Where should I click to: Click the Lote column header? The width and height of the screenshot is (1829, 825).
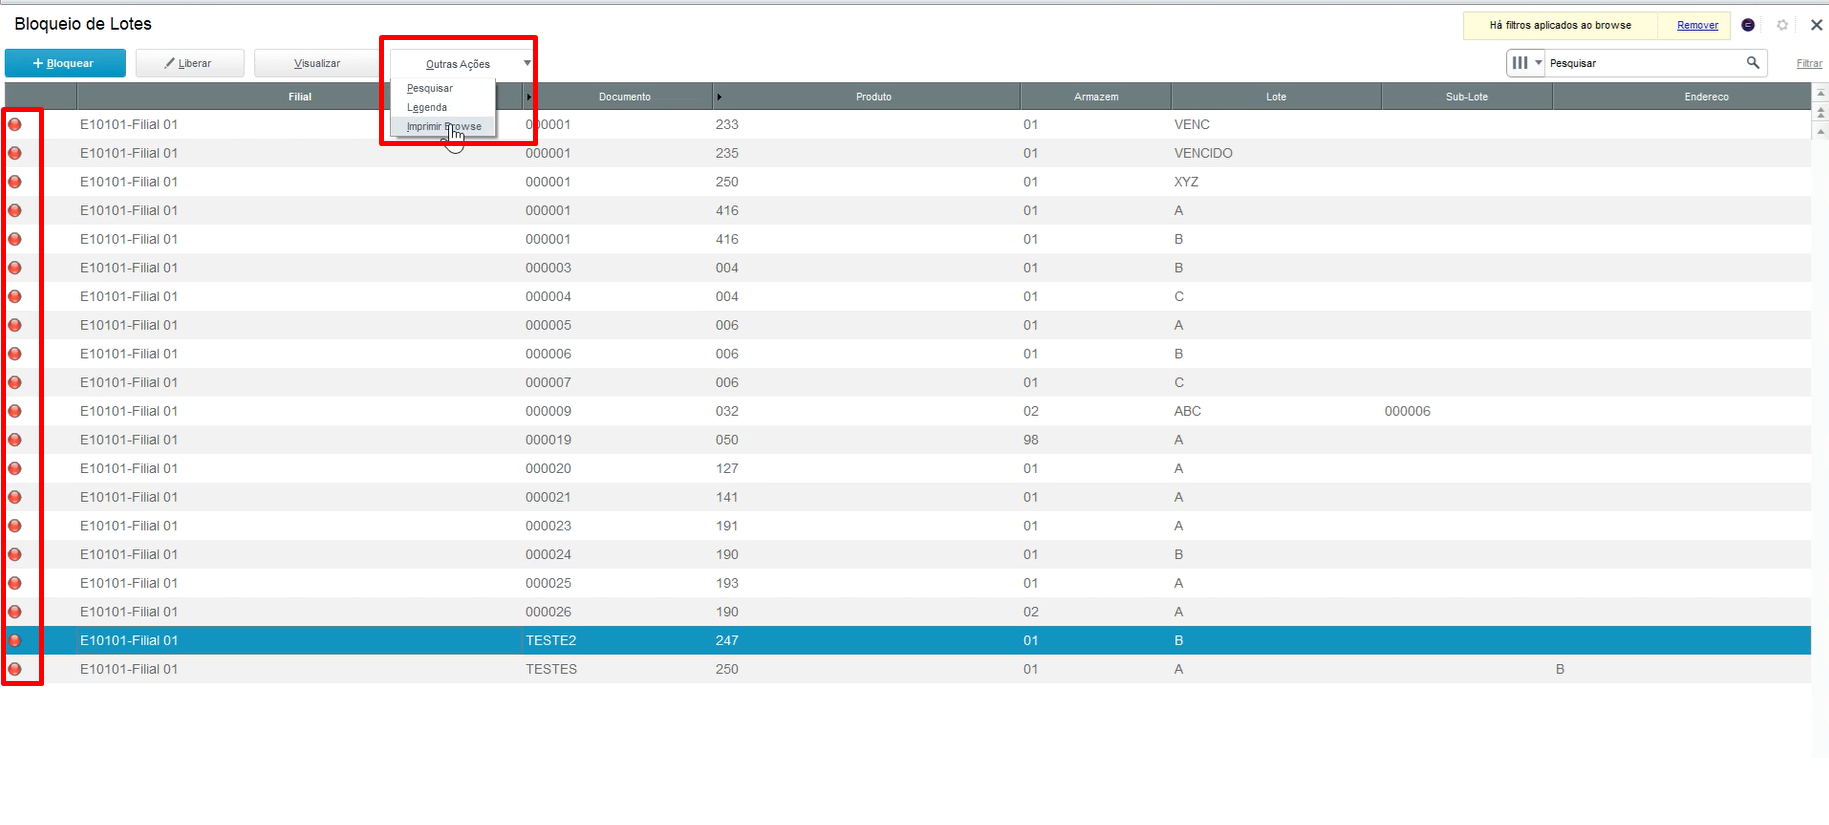[x=1276, y=97]
